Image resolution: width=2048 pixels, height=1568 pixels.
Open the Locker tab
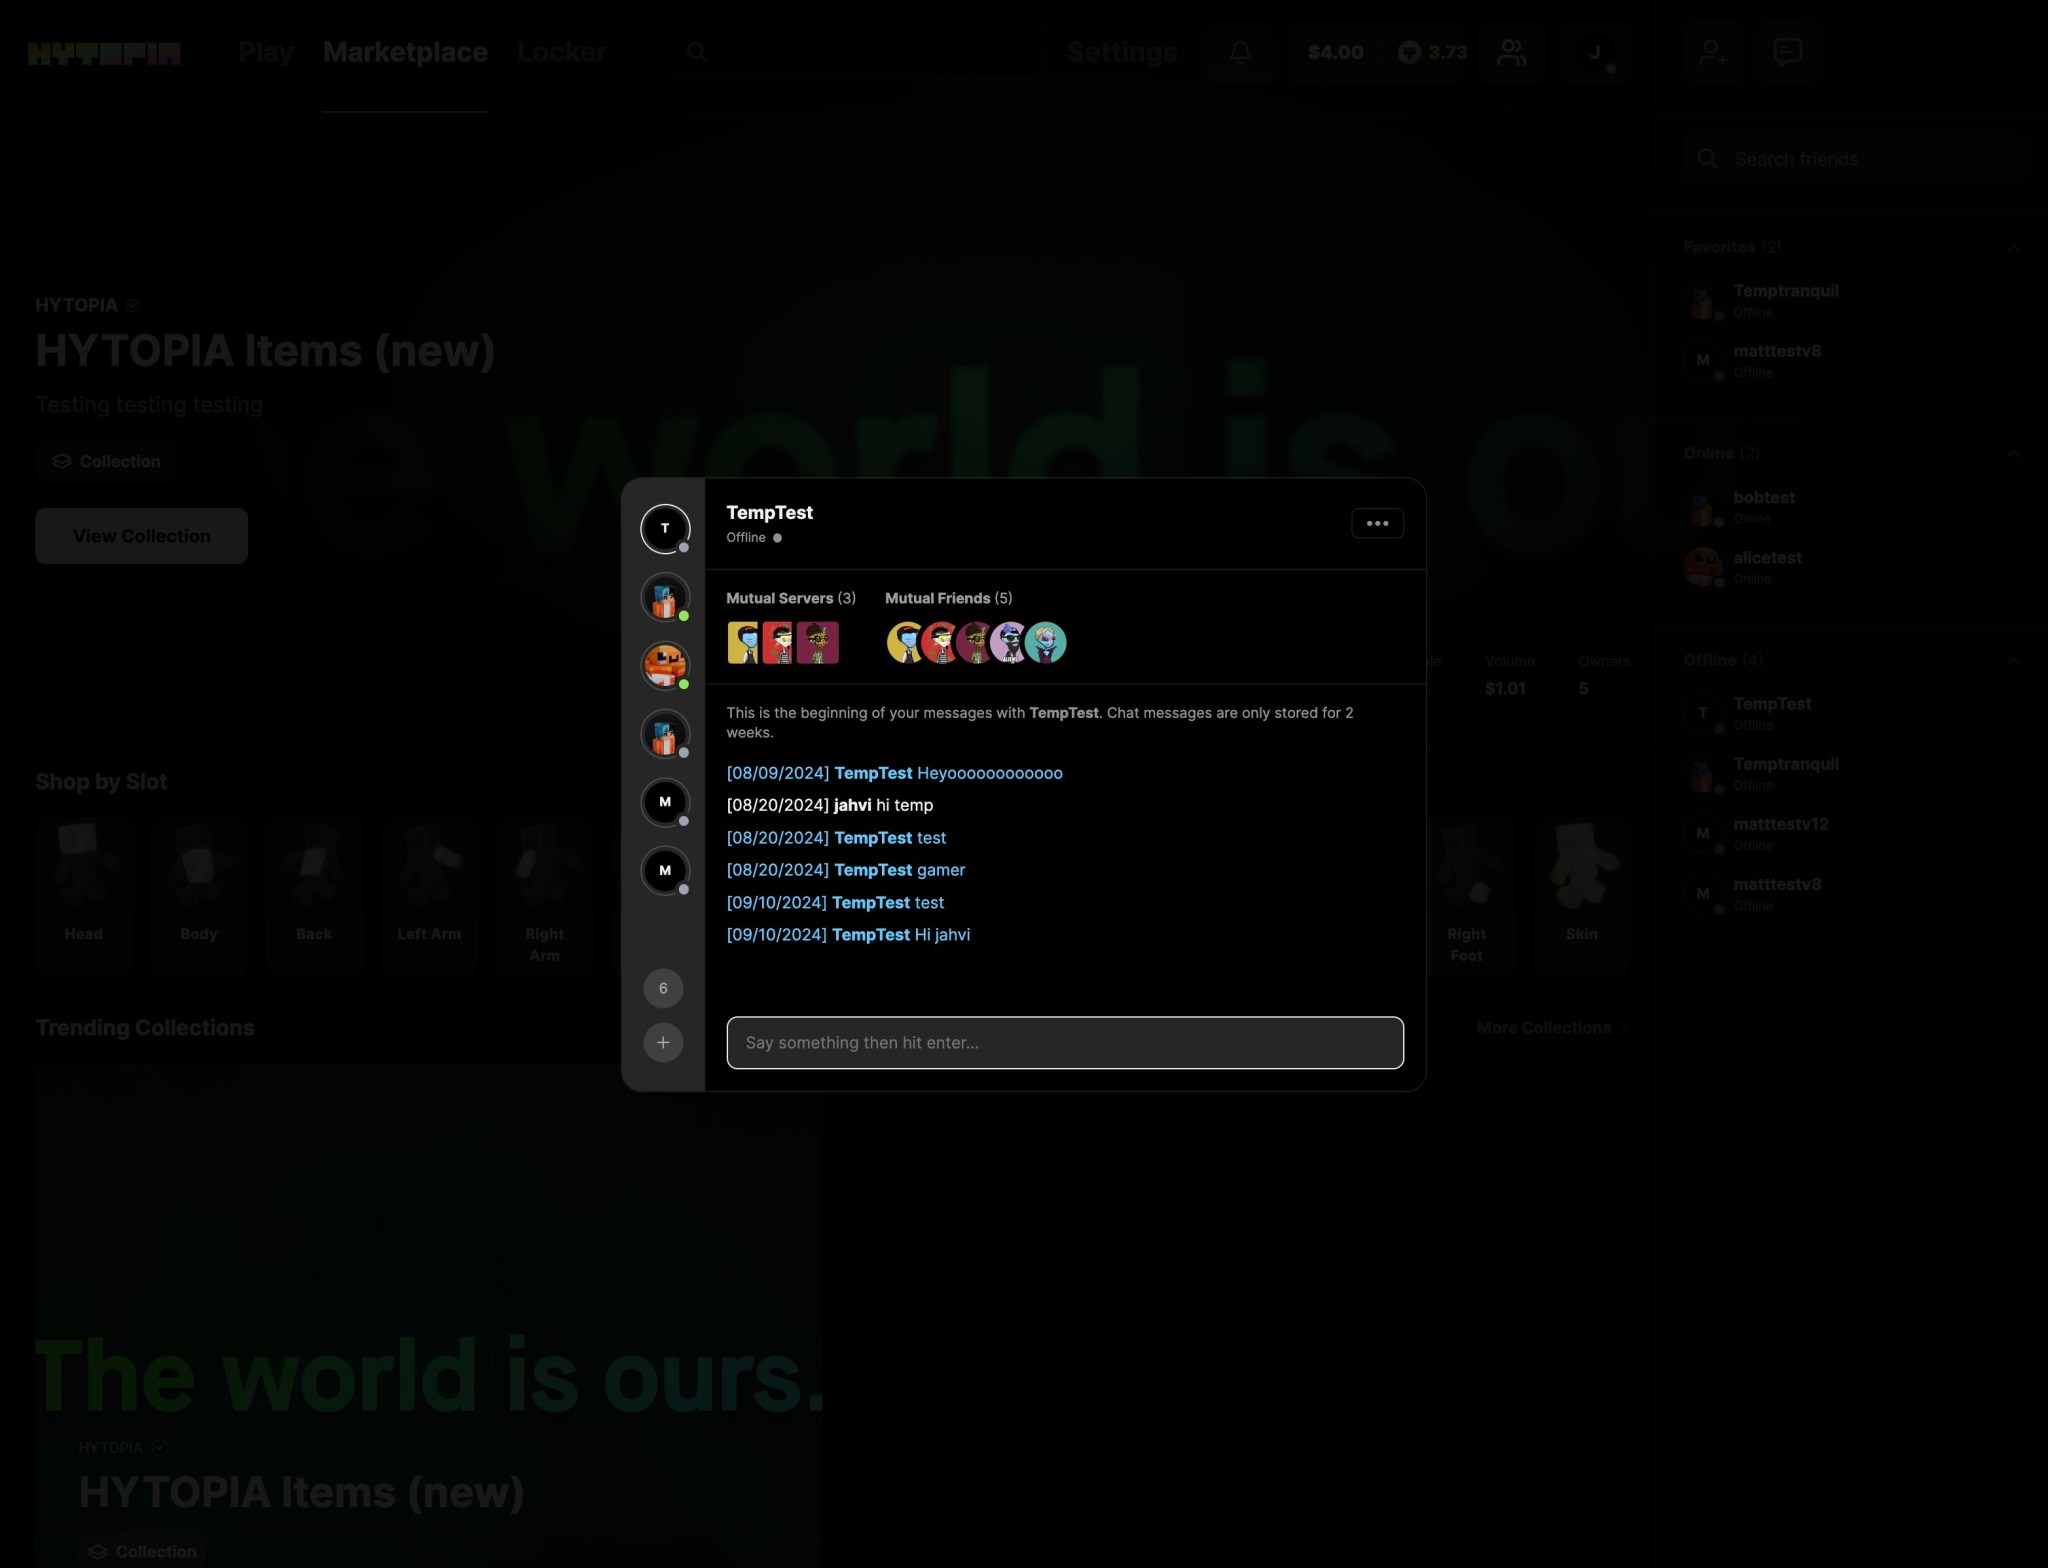(561, 52)
